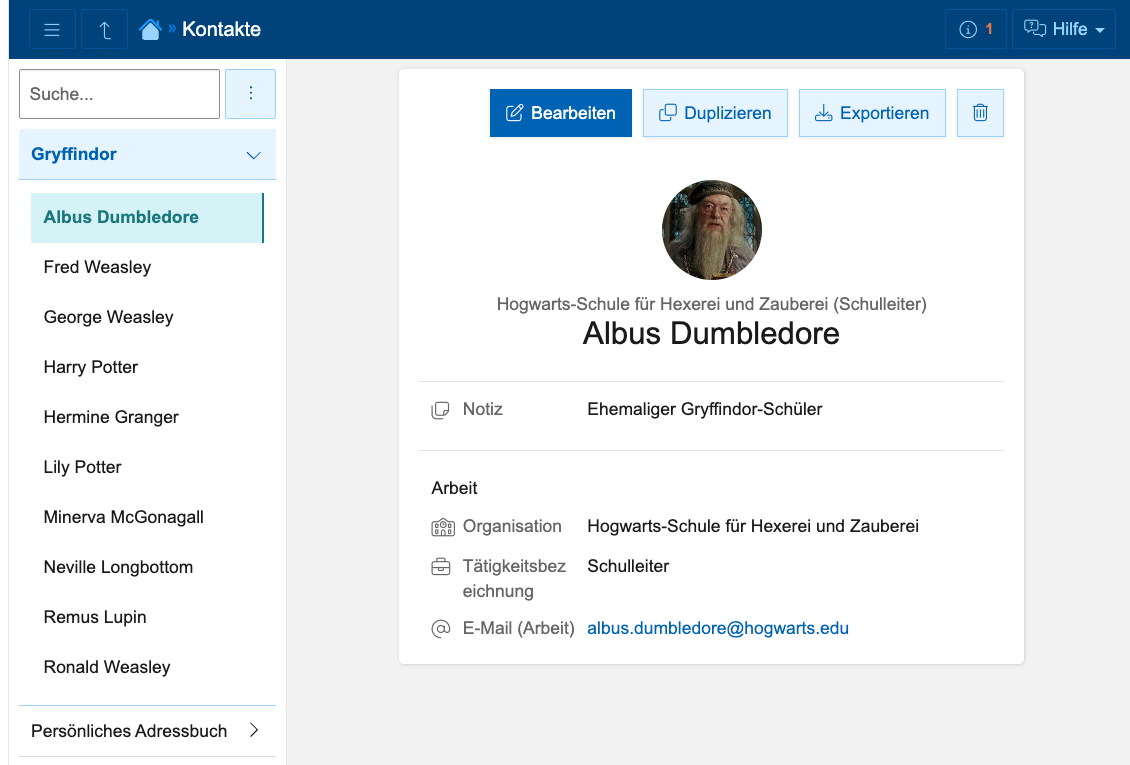The width and height of the screenshot is (1130, 765).
Task: Open the hamburger navigation menu
Action: 52,30
